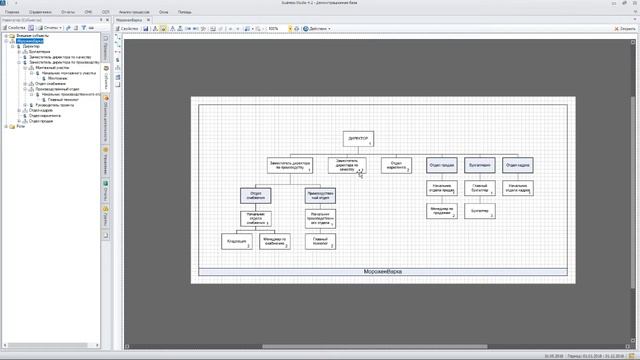Click the fit-to-page icon after zoom box

click(x=297, y=29)
